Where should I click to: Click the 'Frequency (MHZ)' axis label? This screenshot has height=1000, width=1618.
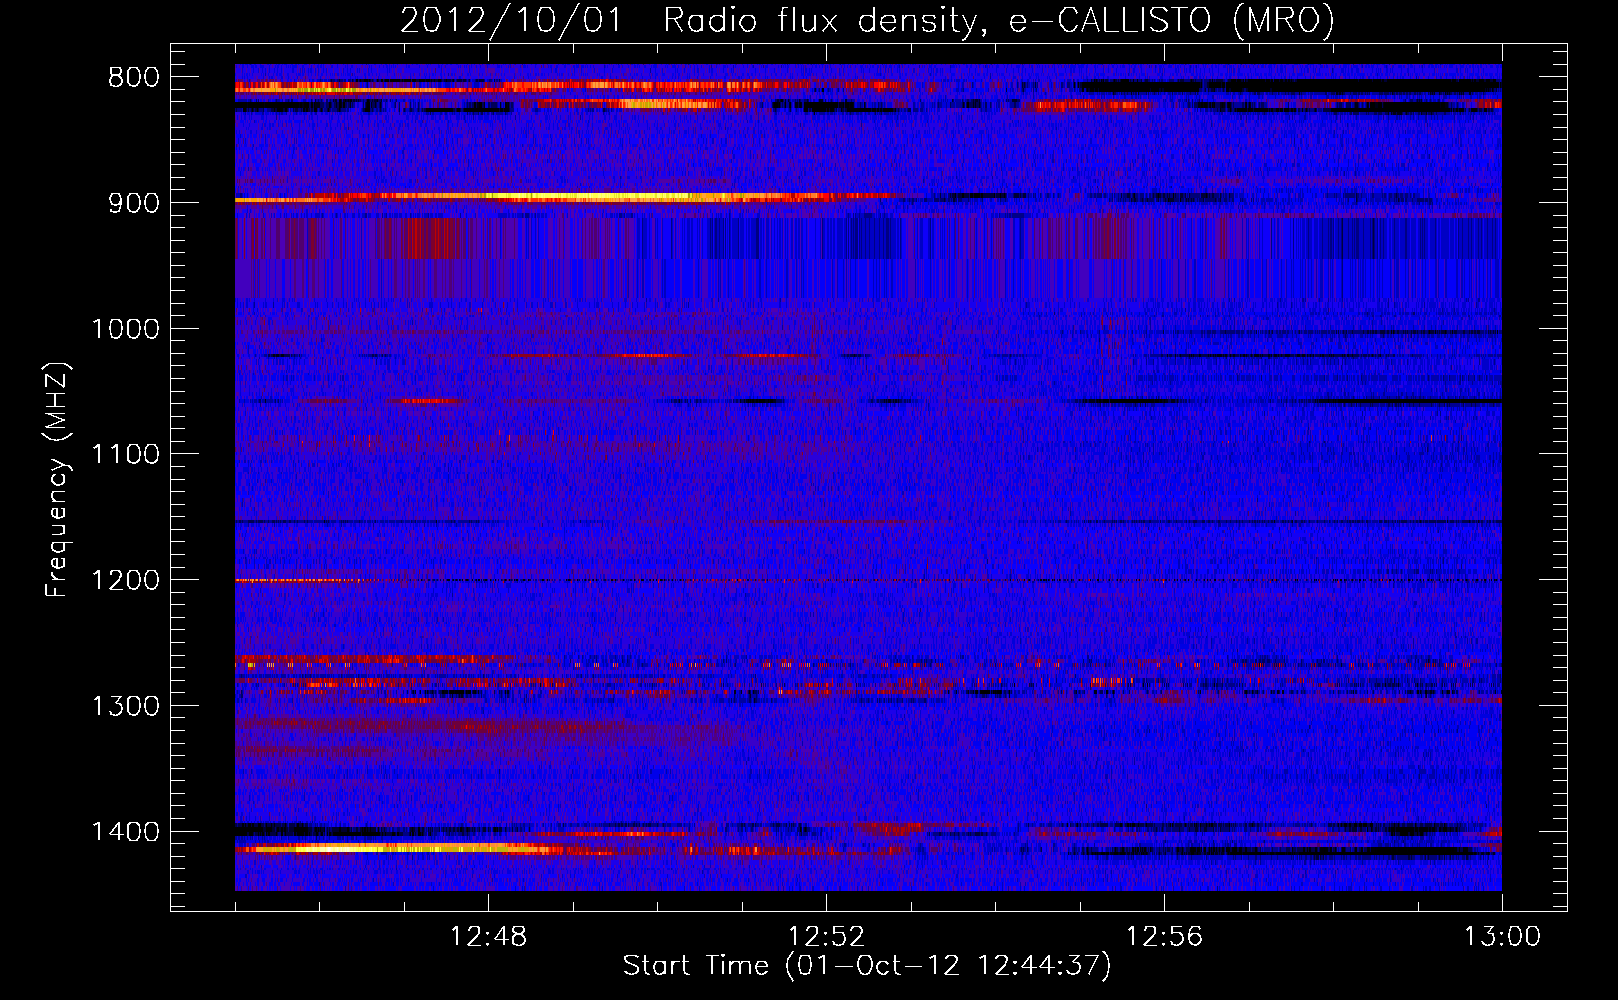[57, 480]
